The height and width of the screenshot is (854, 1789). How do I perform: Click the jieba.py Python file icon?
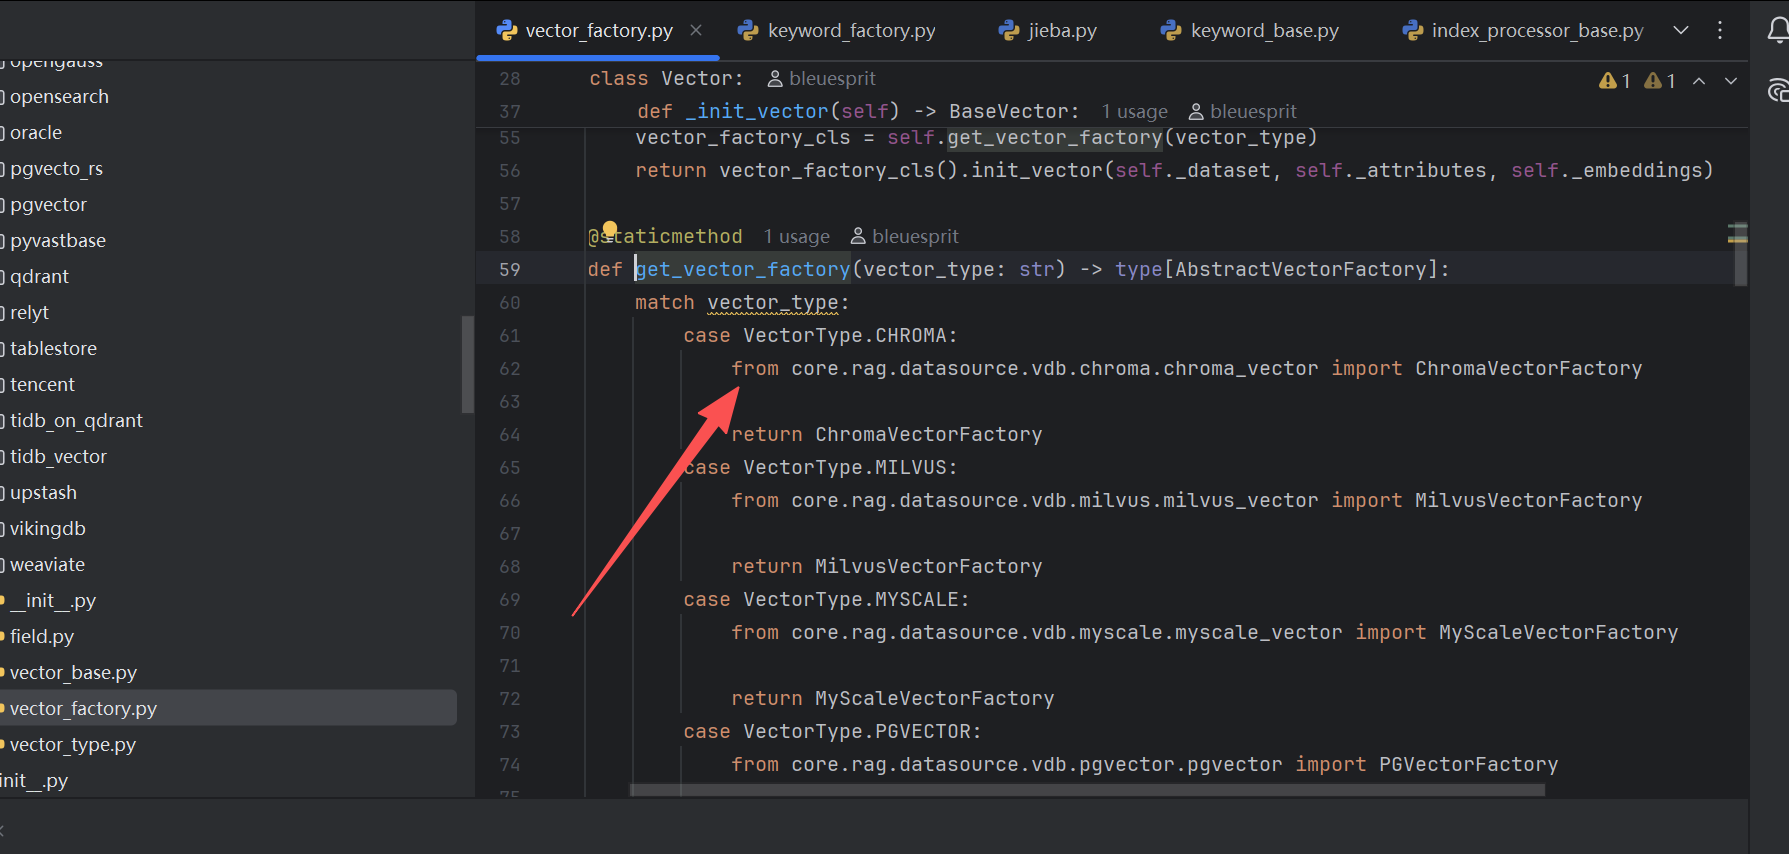pyautogui.click(x=1008, y=31)
